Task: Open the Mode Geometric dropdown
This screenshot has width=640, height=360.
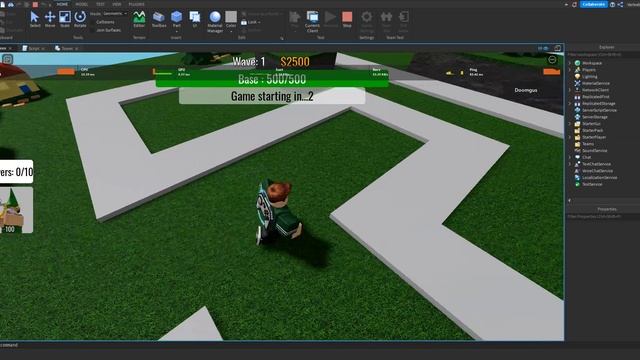Action: point(115,13)
